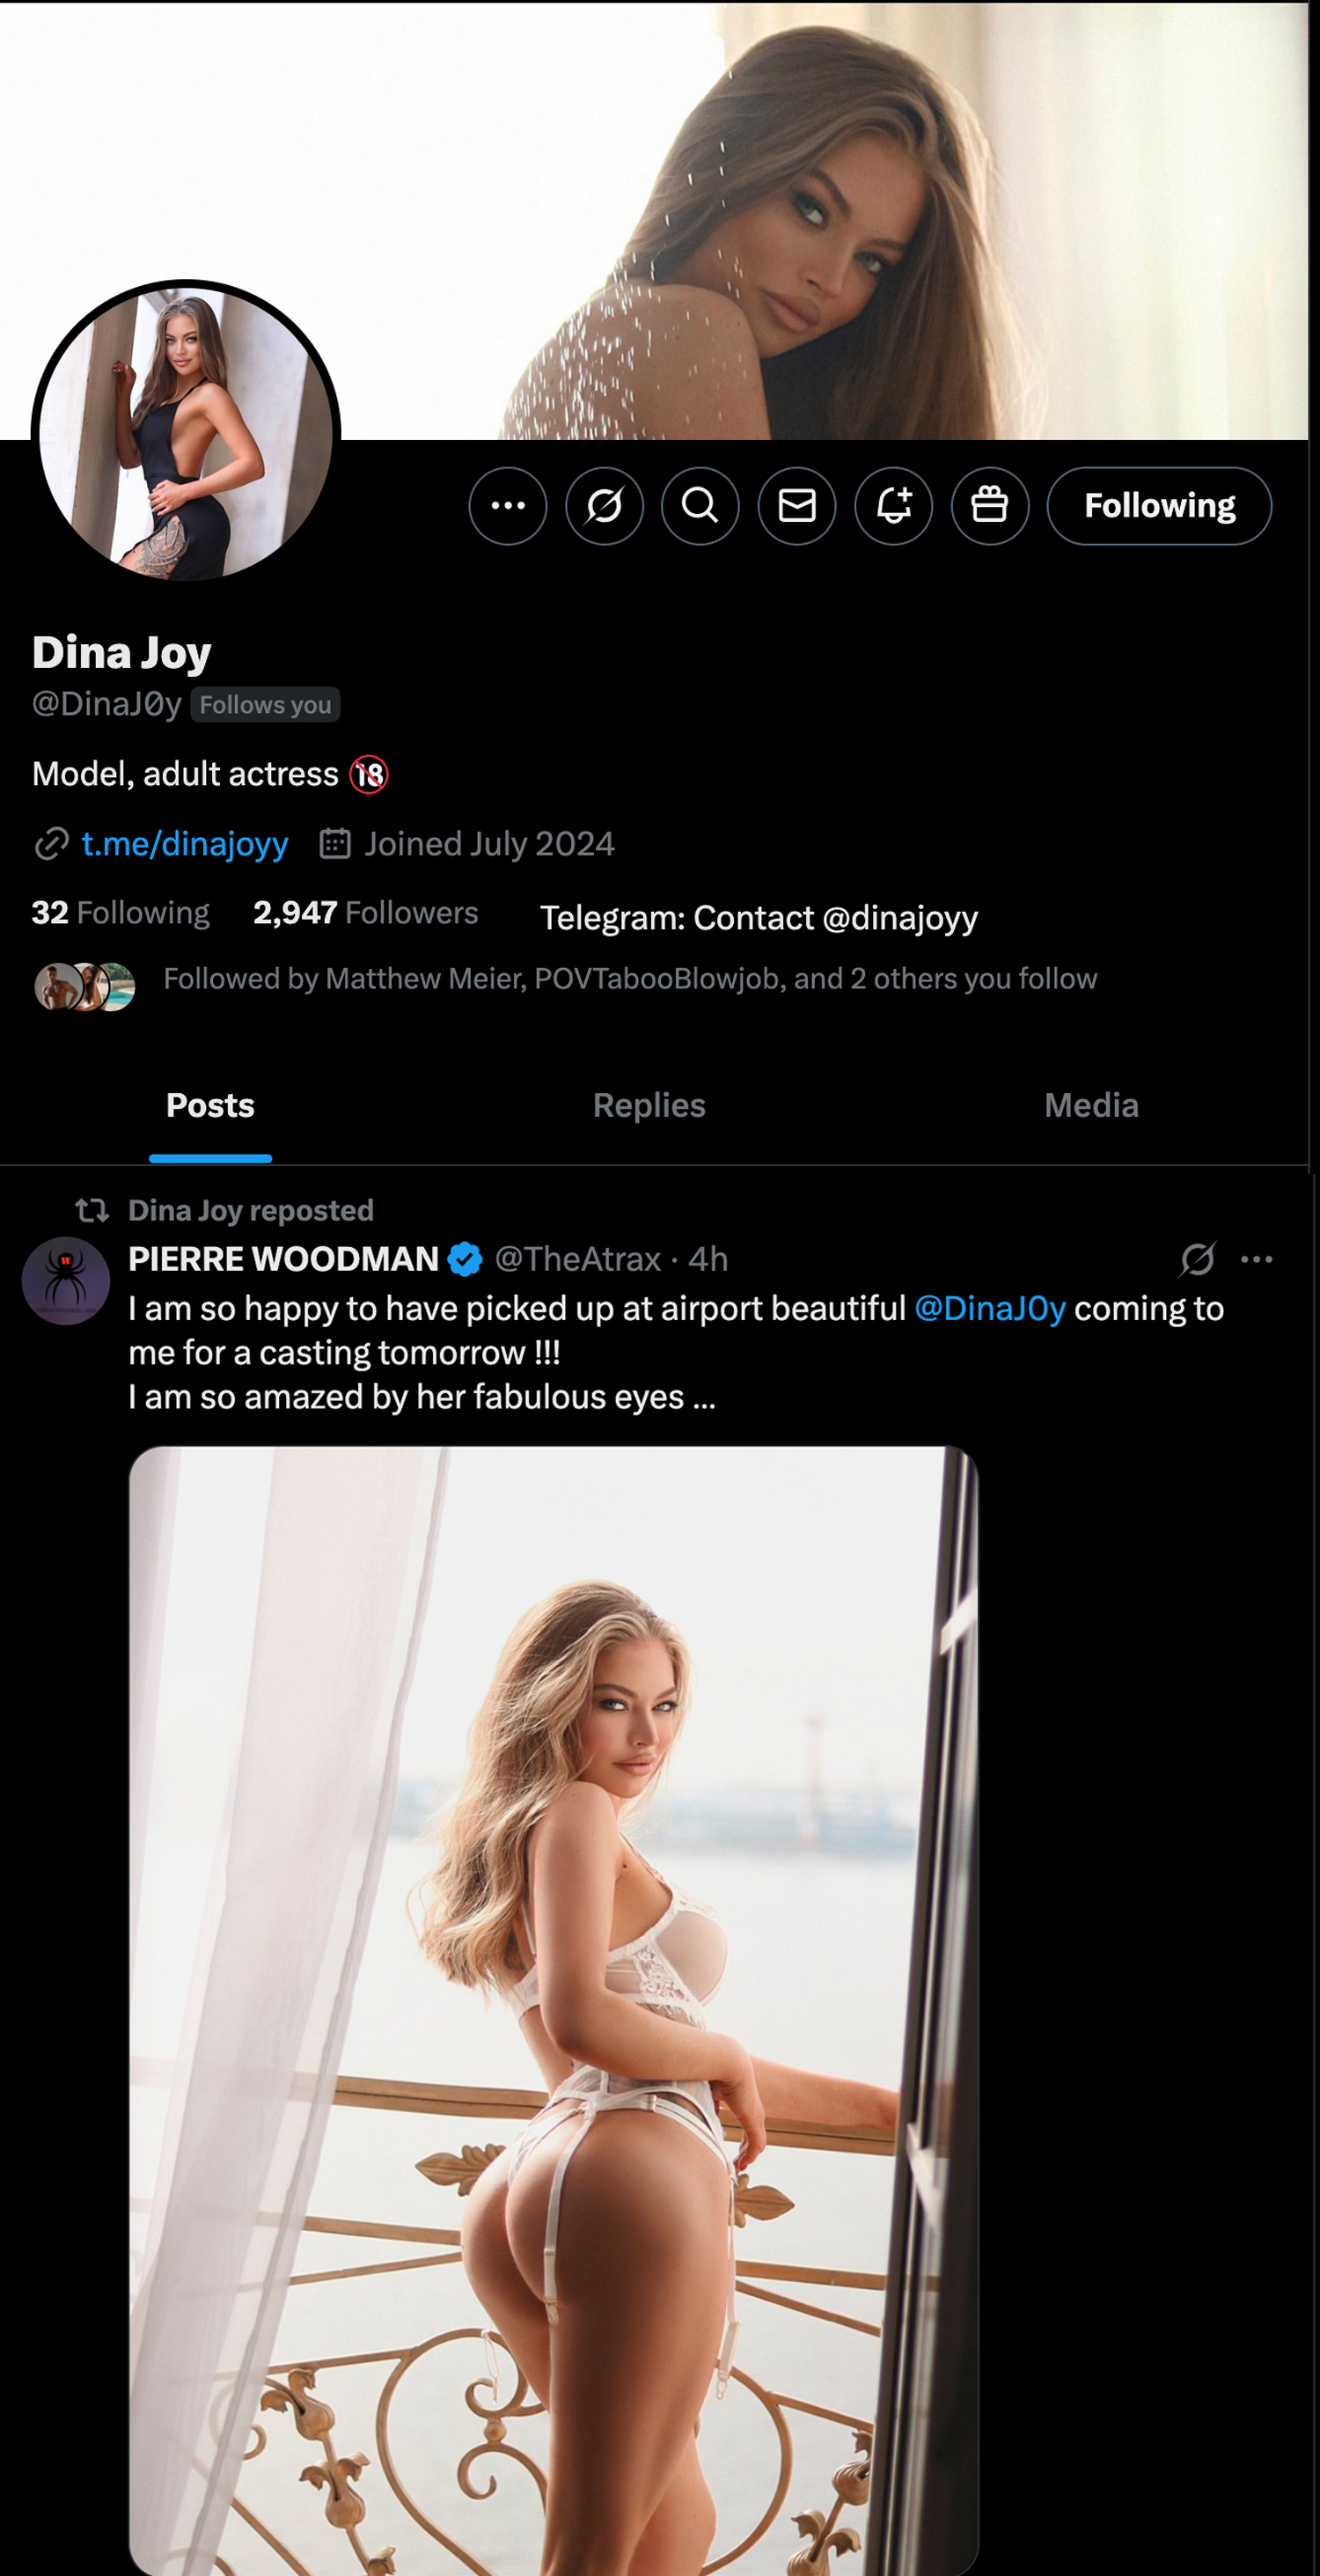Turn on post notifications bell
This screenshot has height=2576, width=1320.
pyautogui.click(x=893, y=506)
